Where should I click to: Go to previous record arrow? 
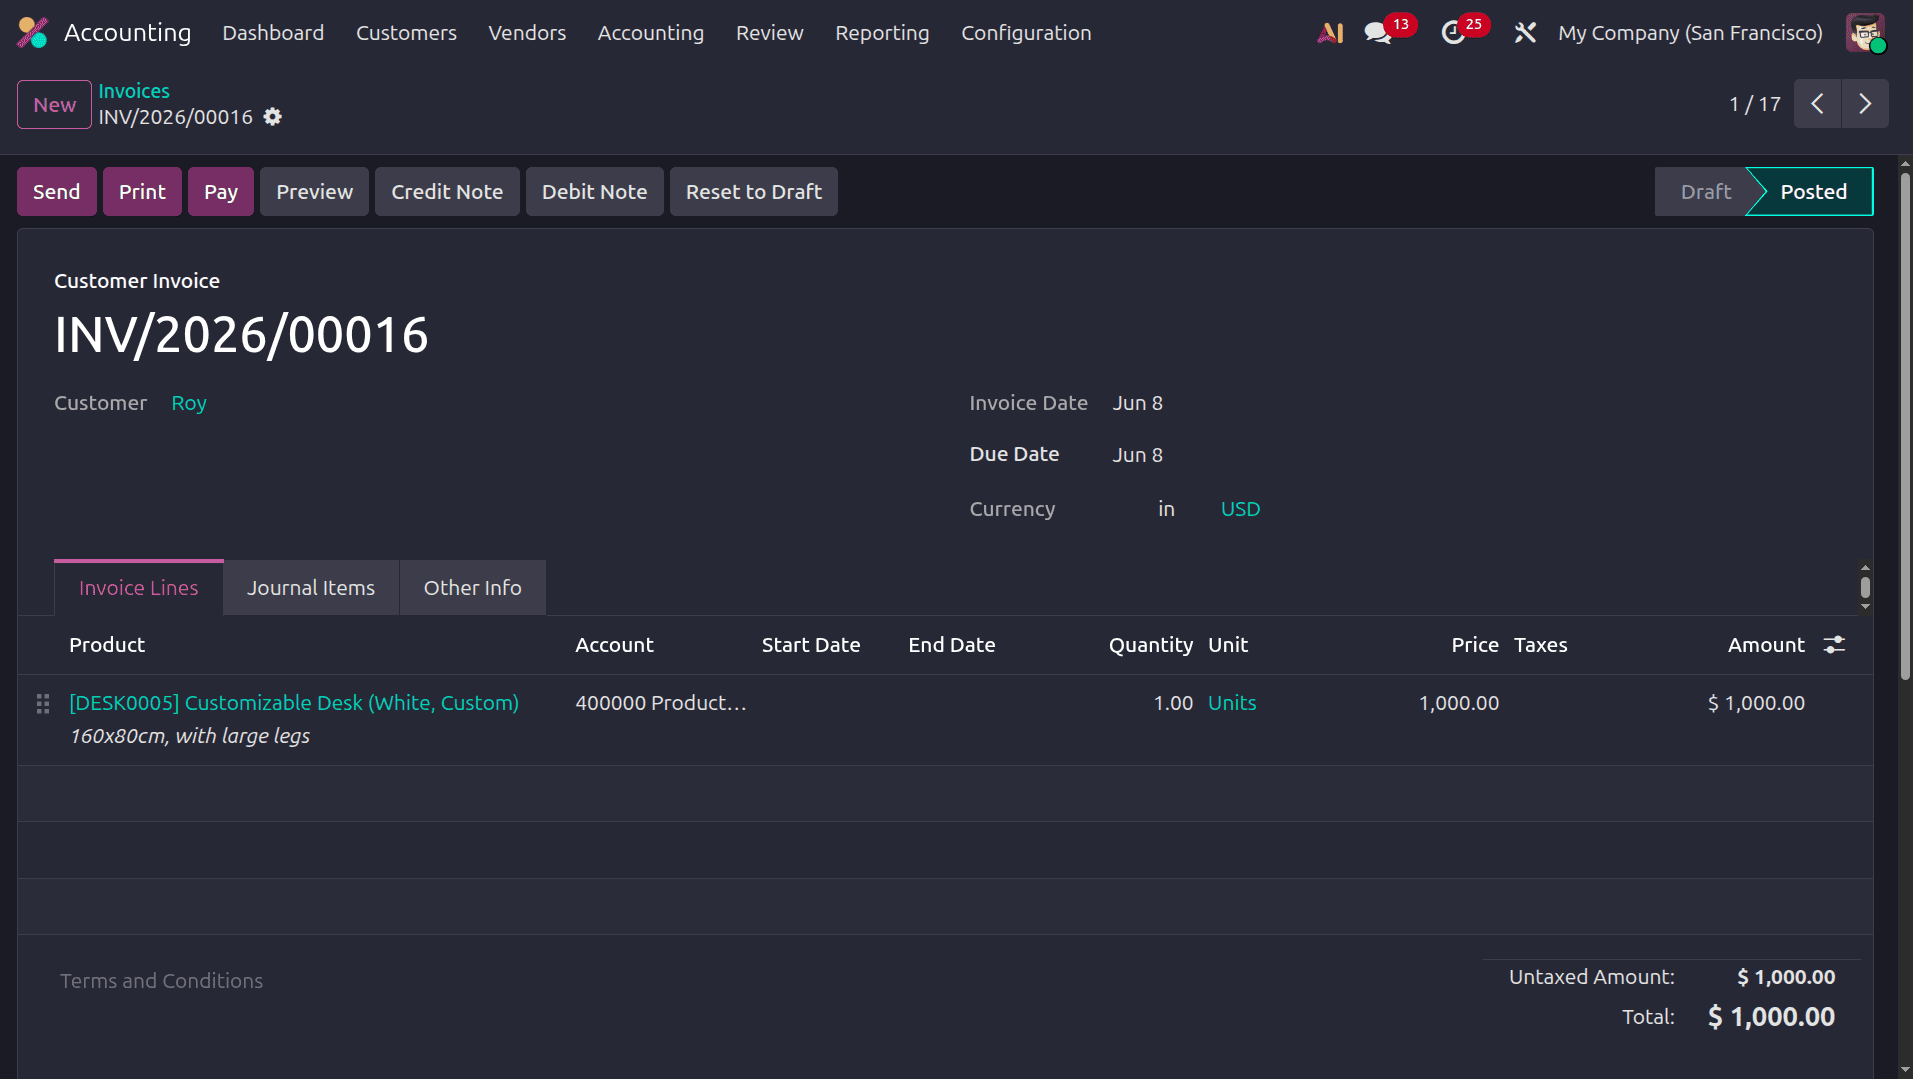click(x=1817, y=103)
